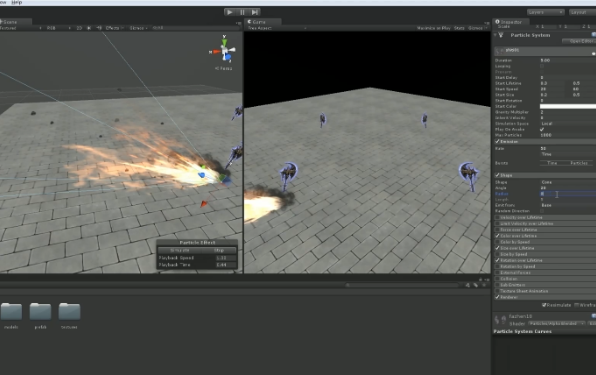Screen dimensions: 596x375
Task: Open the Effects dropdown in Scene toolbar
Action: pyautogui.click(x=114, y=28)
